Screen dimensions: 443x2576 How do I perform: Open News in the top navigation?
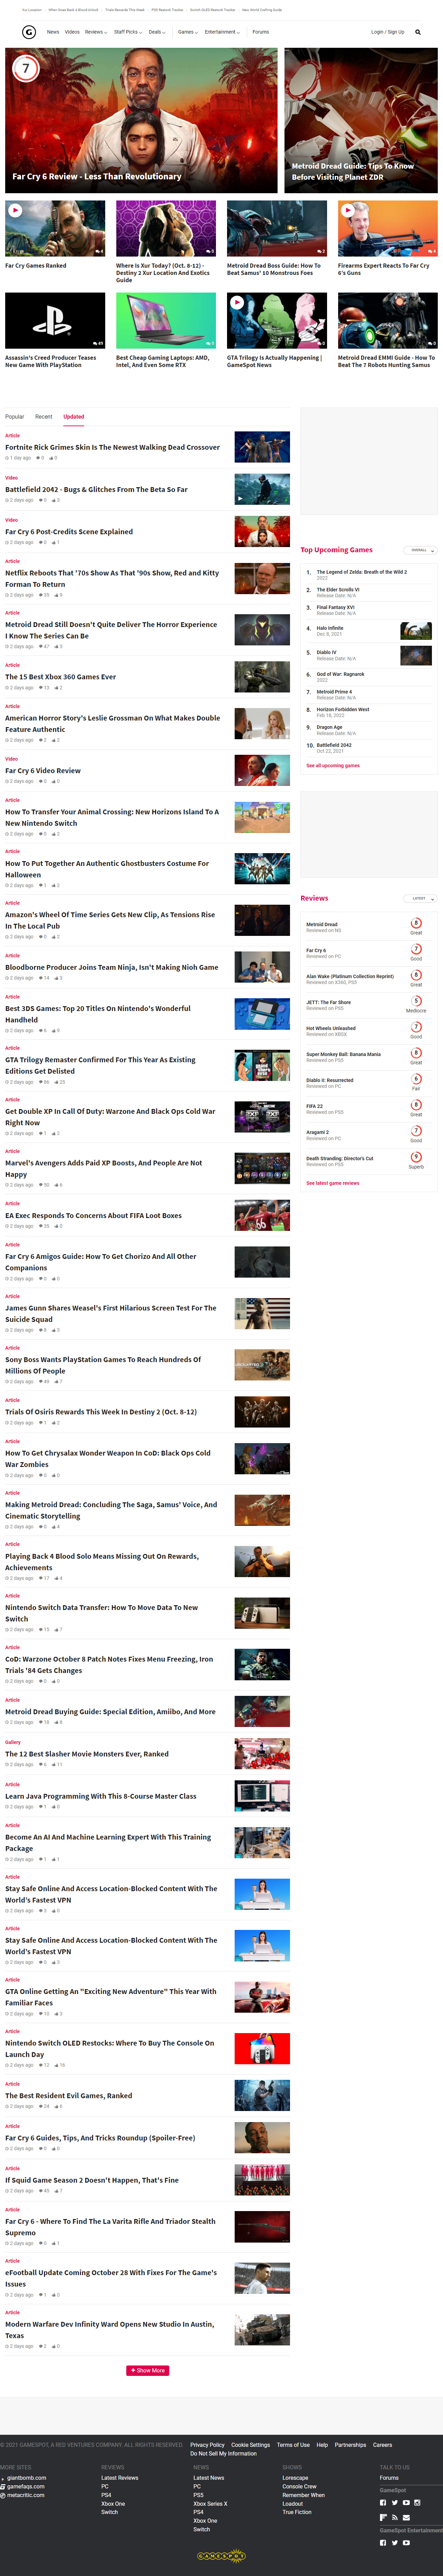[53, 32]
